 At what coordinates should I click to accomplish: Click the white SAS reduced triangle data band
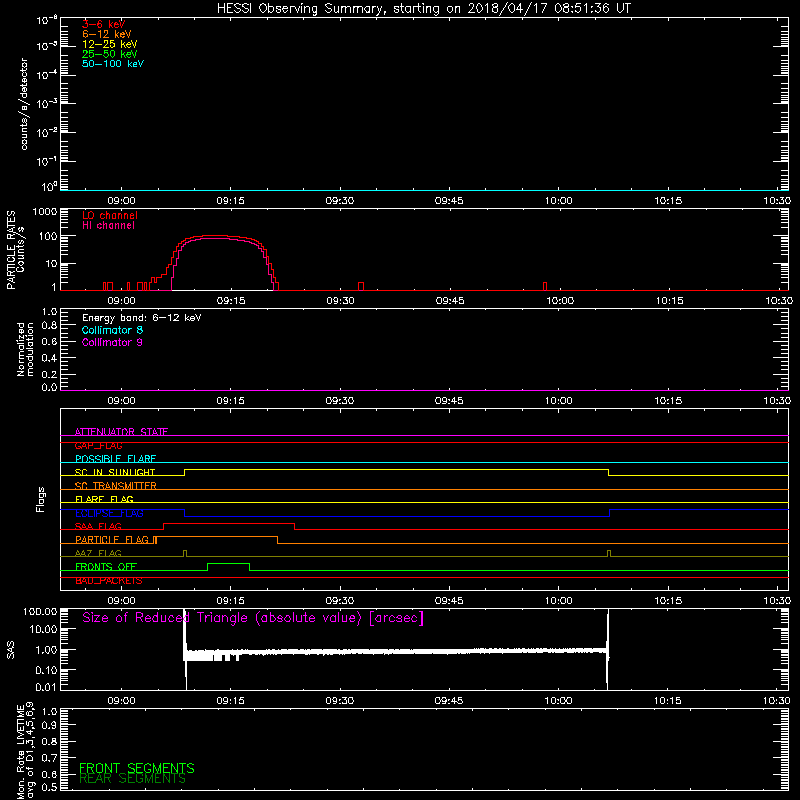pyautogui.click(x=396, y=652)
